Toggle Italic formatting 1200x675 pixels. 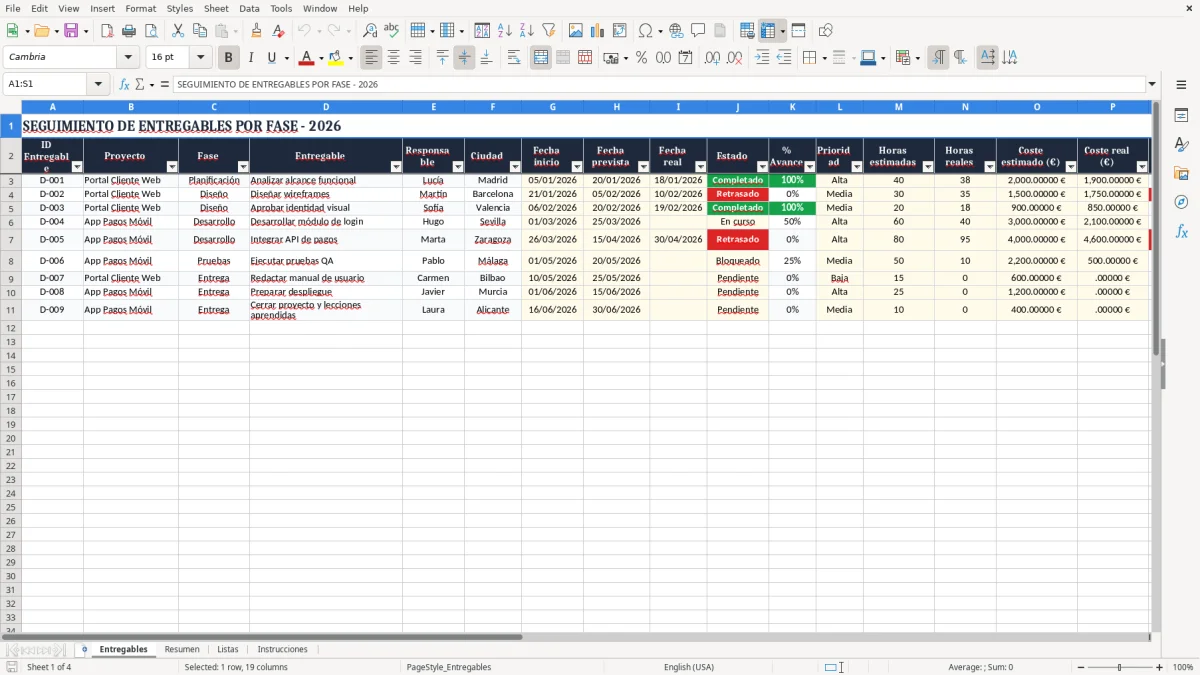click(x=251, y=58)
